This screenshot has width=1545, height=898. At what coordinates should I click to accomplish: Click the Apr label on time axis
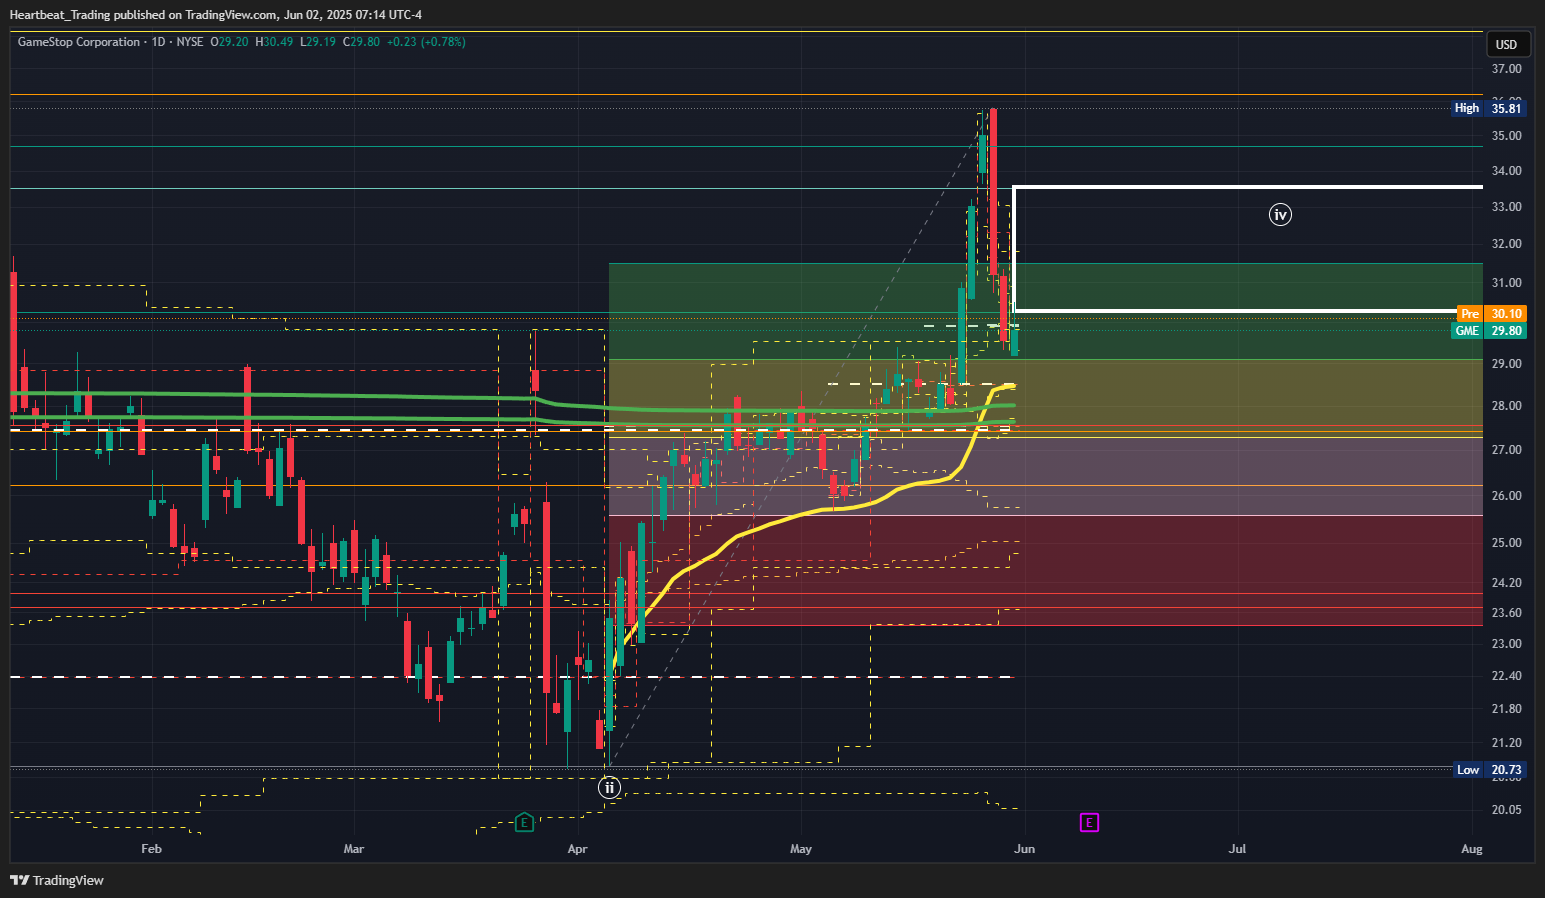[577, 849]
